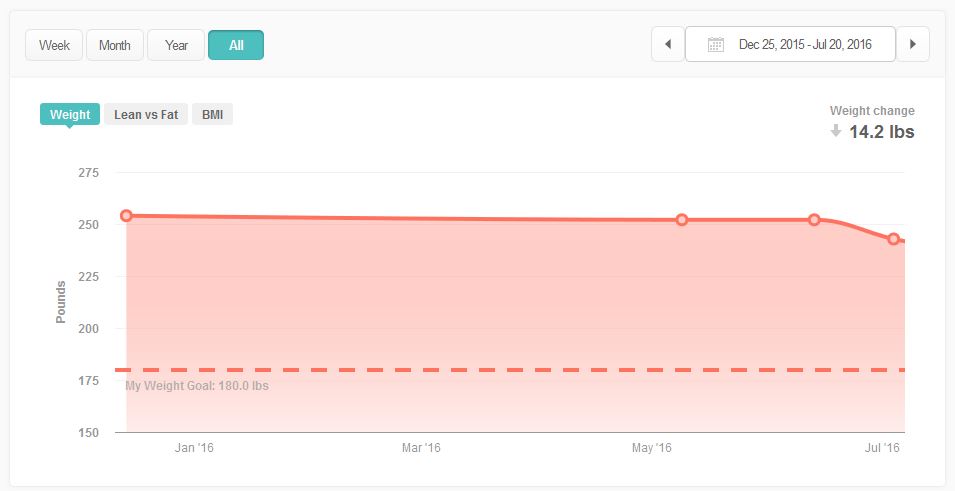Open the Lean vs Fat tab
This screenshot has width=955, height=491.
click(x=146, y=115)
